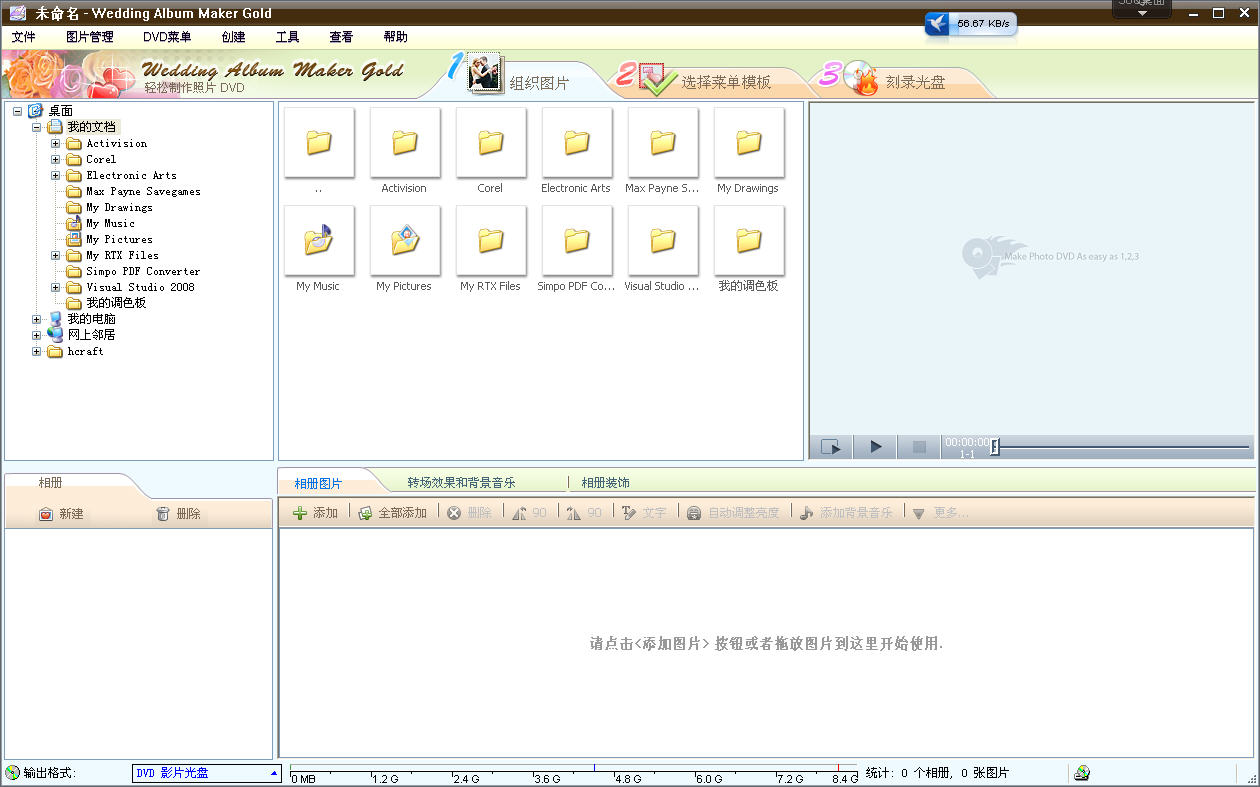This screenshot has width=1260, height=787.
Task: Collapse the 我的文档 tree node
Action: click(x=37, y=128)
